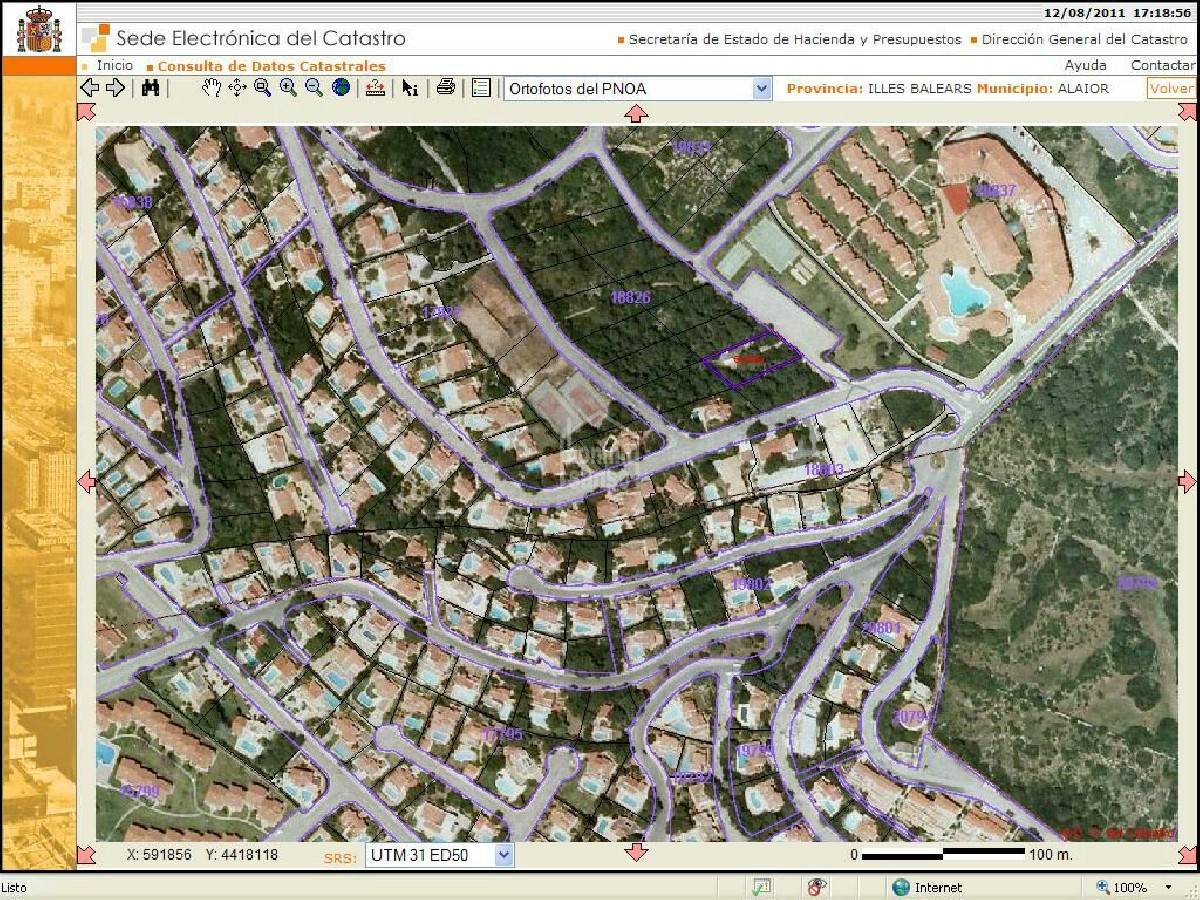Select the parcel info pointer tool
The height and width of the screenshot is (900, 1200).
(410, 88)
